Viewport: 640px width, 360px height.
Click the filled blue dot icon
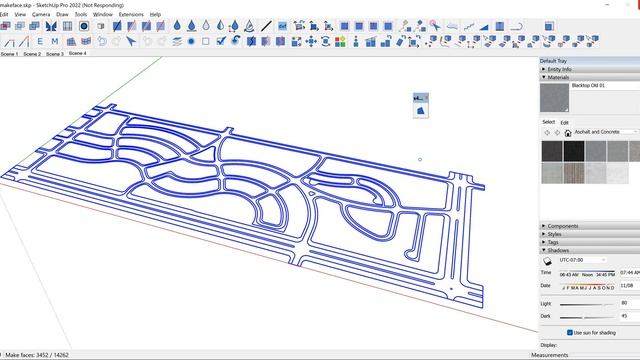tap(191, 41)
